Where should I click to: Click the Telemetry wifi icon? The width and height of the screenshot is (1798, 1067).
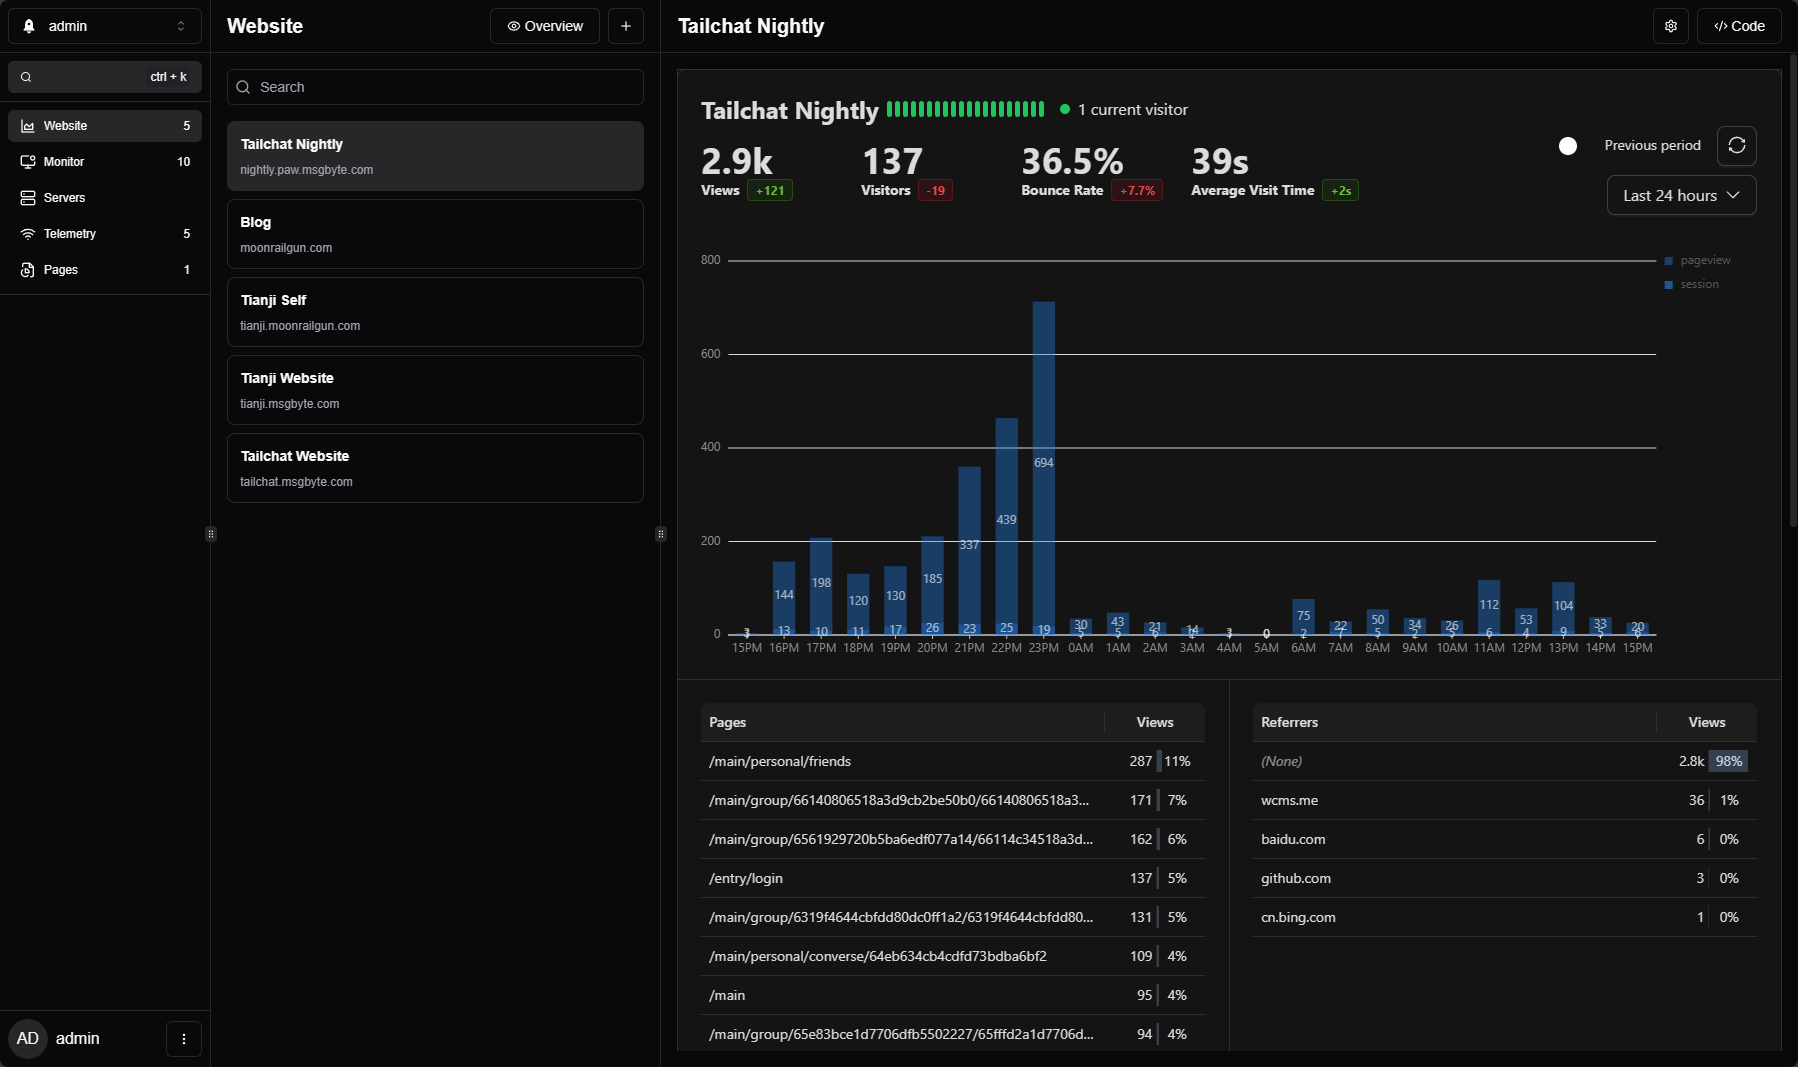pos(28,234)
